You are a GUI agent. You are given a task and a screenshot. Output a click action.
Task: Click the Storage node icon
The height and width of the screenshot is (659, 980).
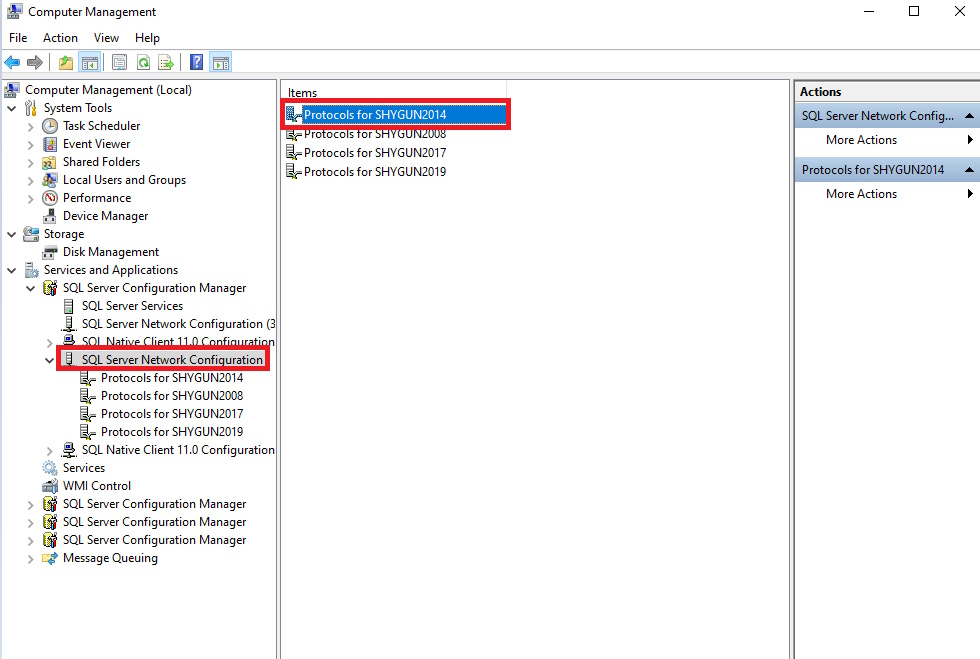point(31,234)
